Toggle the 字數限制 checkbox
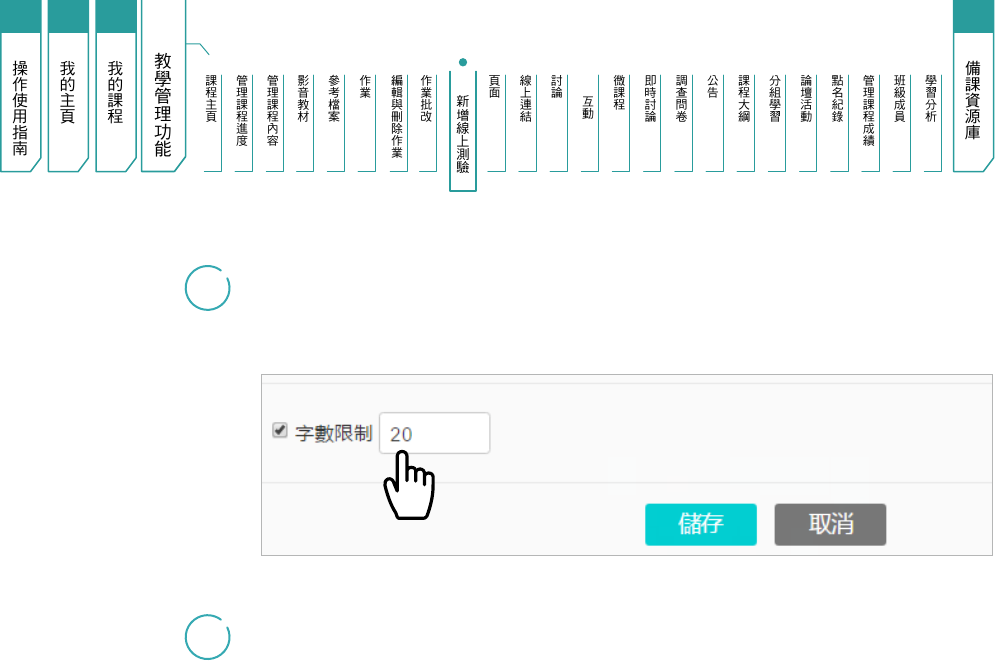Image resolution: width=995 pixels, height=661 pixels. click(280, 430)
